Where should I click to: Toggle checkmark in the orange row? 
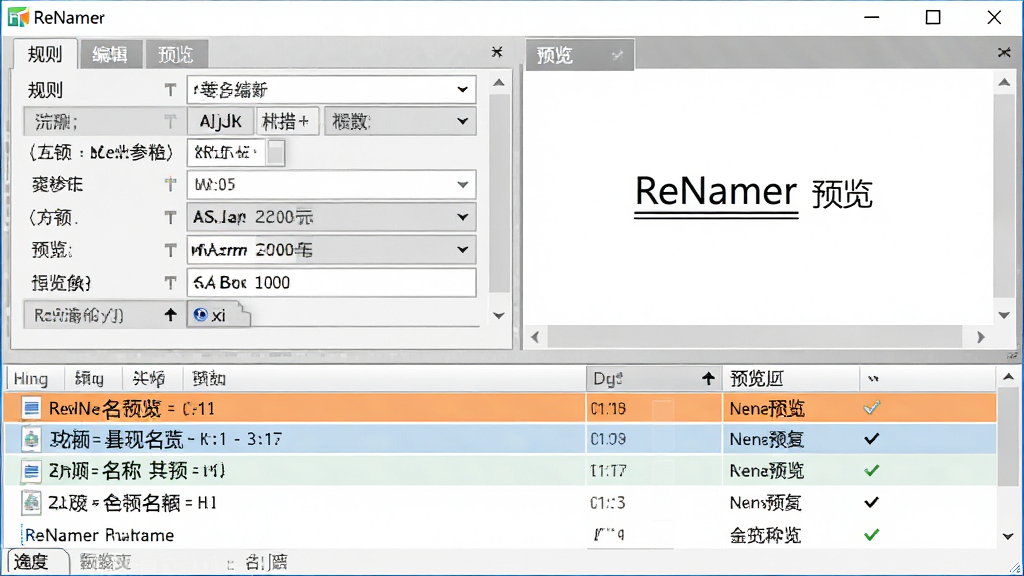click(x=872, y=408)
